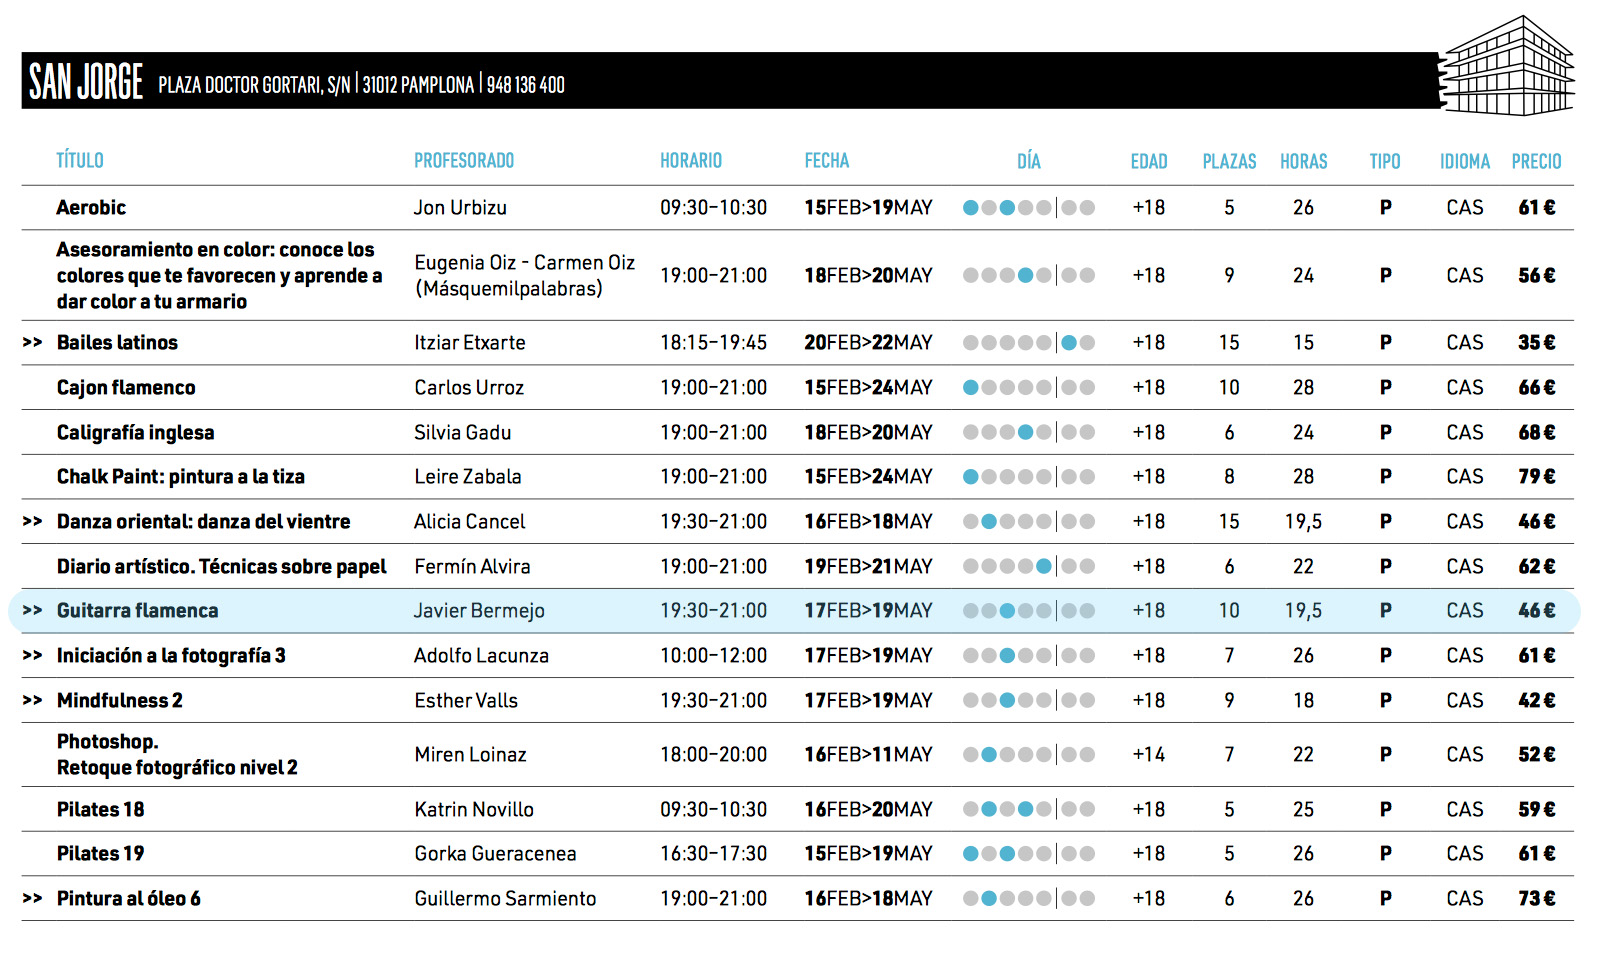Click the P type marker for Aerobic
1604x962 pixels.
(x=1385, y=208)
